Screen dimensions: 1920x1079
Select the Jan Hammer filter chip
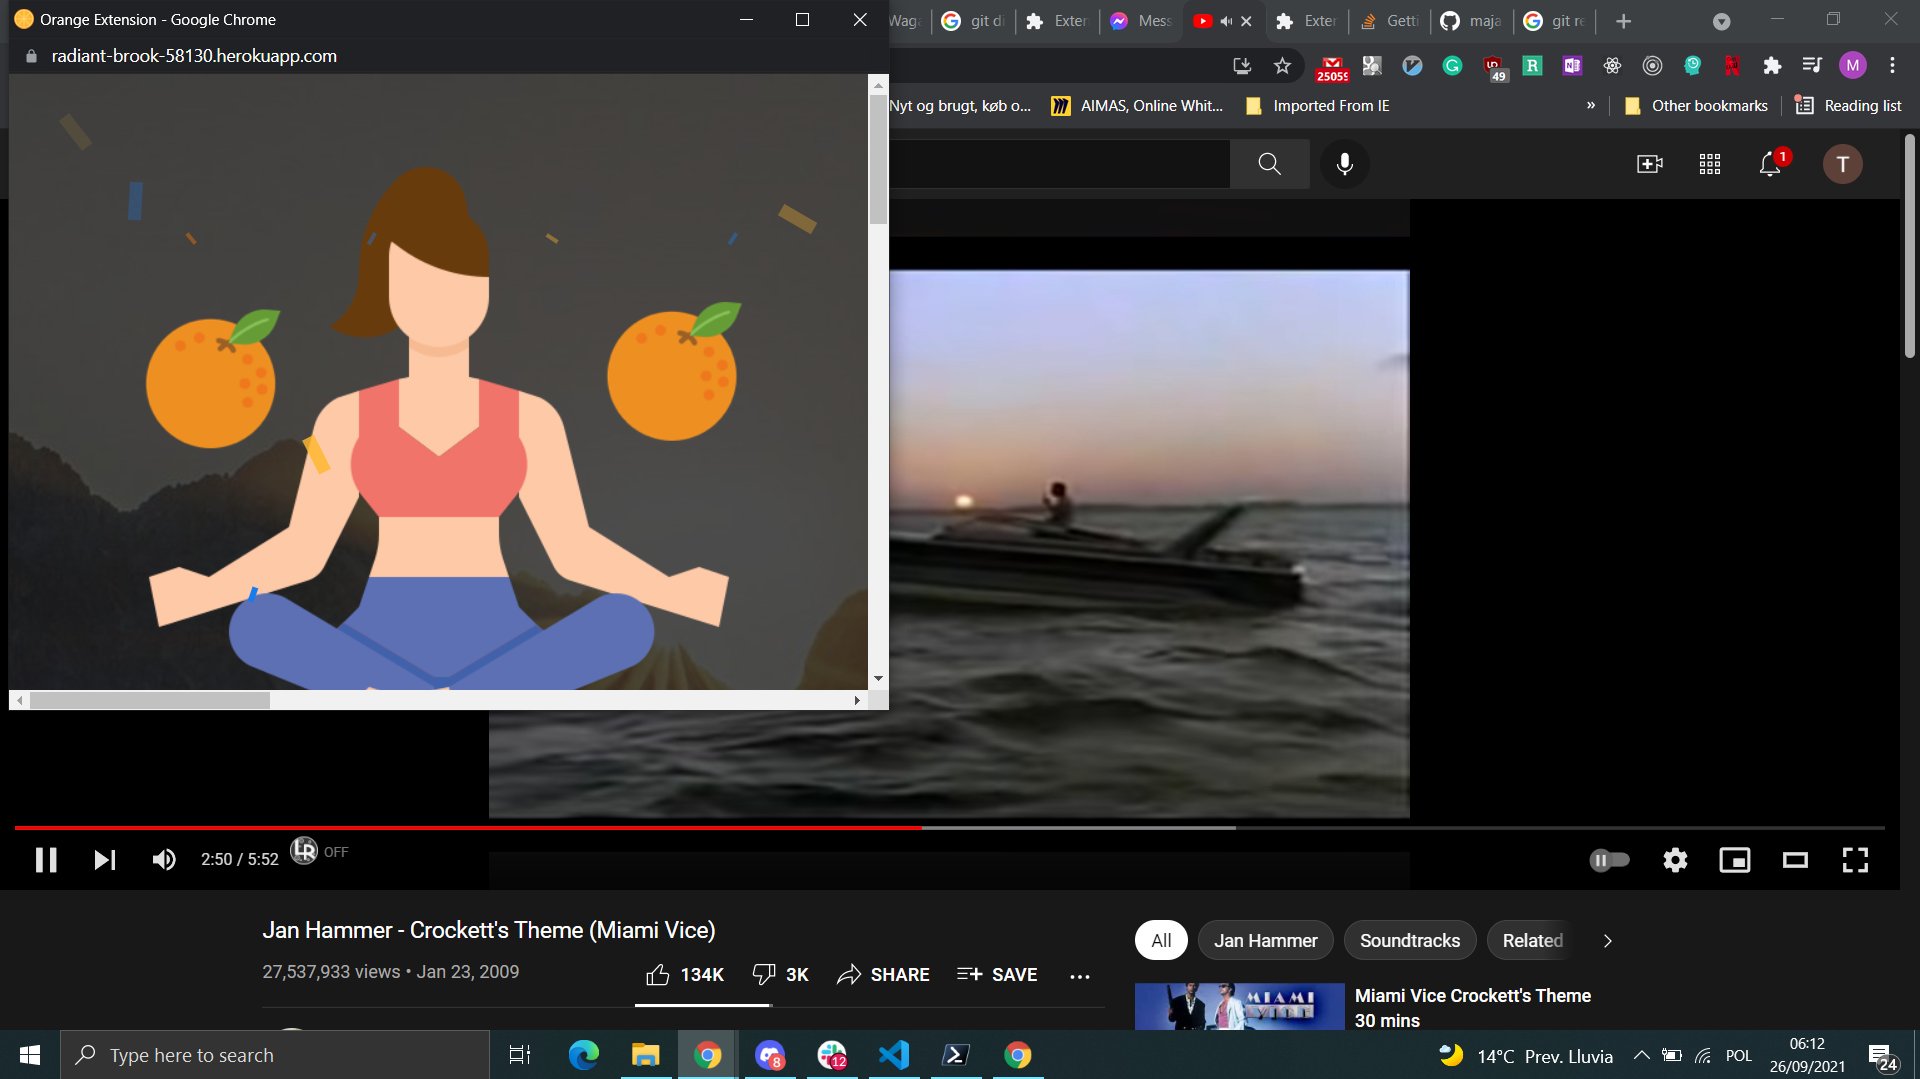pos(1265,940)
